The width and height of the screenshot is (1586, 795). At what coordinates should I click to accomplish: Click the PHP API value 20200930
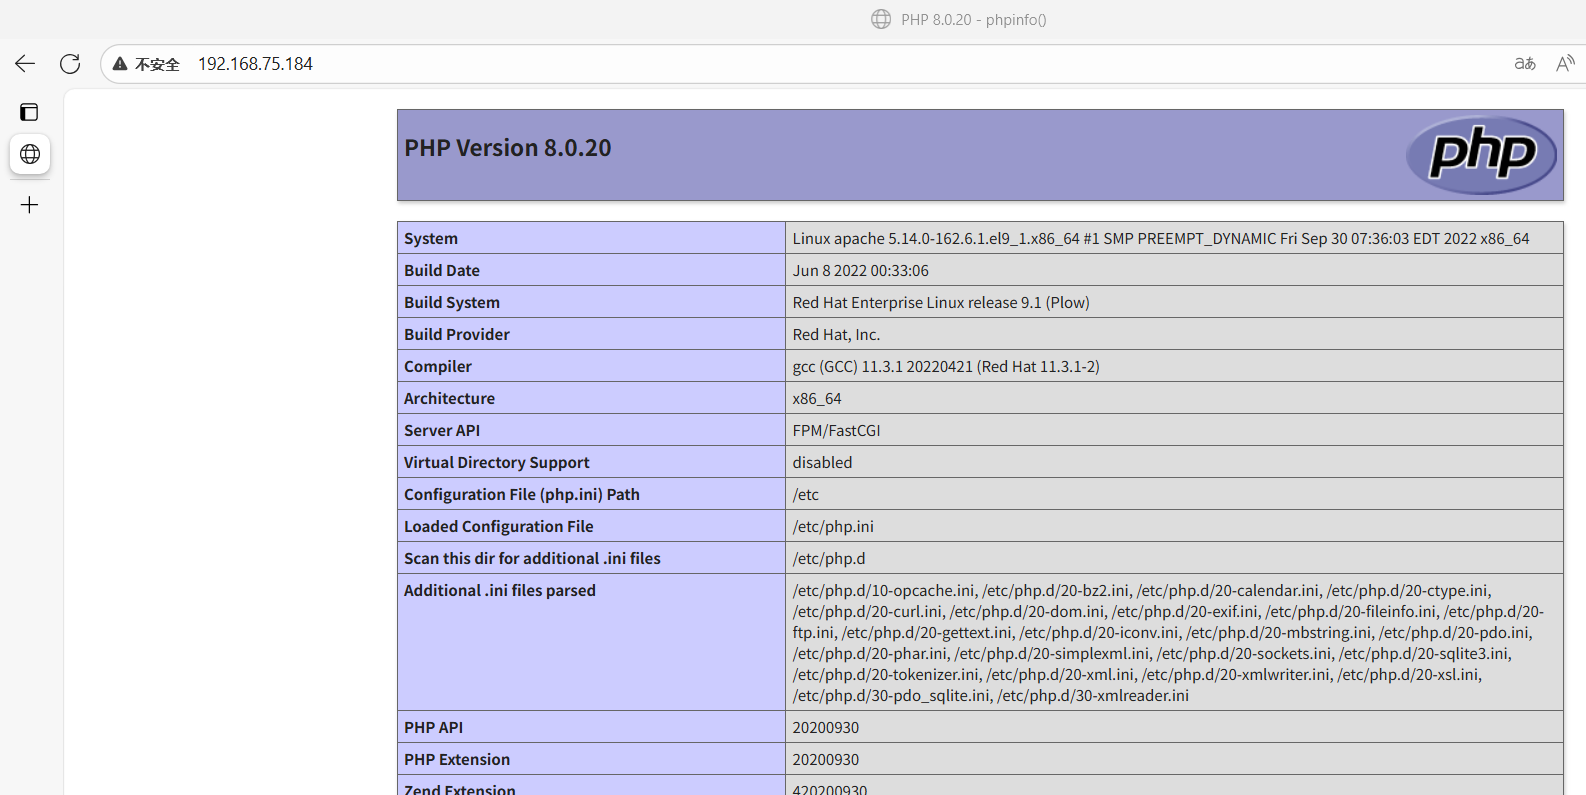[826, 727]
